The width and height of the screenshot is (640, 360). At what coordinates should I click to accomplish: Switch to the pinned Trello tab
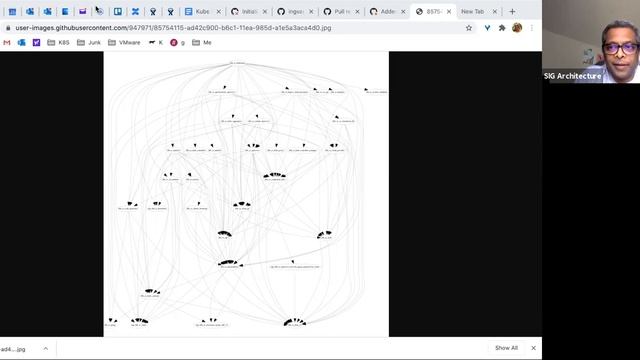click(x=118, y=12)
